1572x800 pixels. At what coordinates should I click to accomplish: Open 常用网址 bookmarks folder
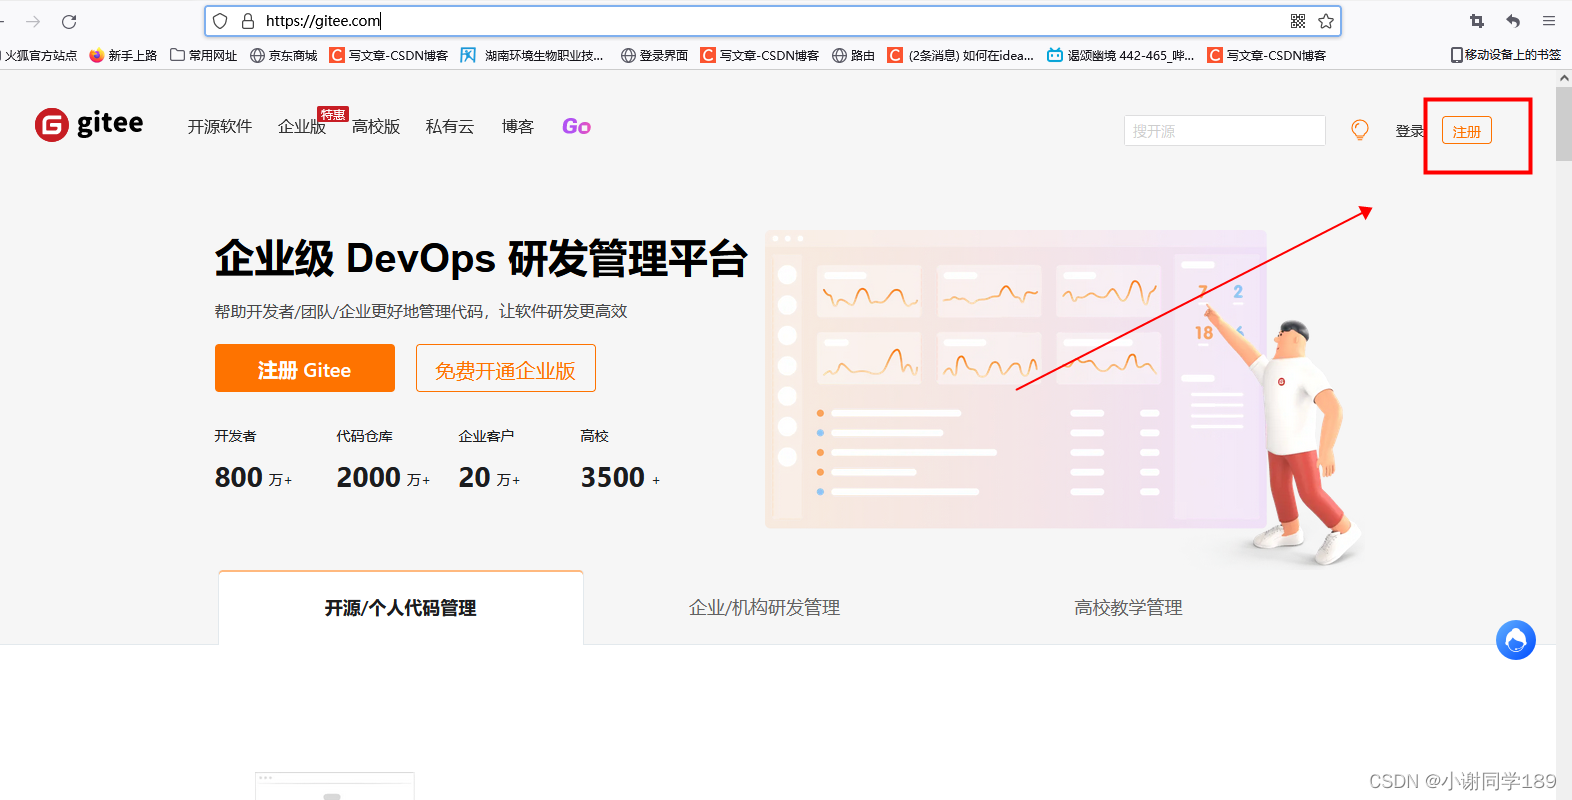point(204,55)
